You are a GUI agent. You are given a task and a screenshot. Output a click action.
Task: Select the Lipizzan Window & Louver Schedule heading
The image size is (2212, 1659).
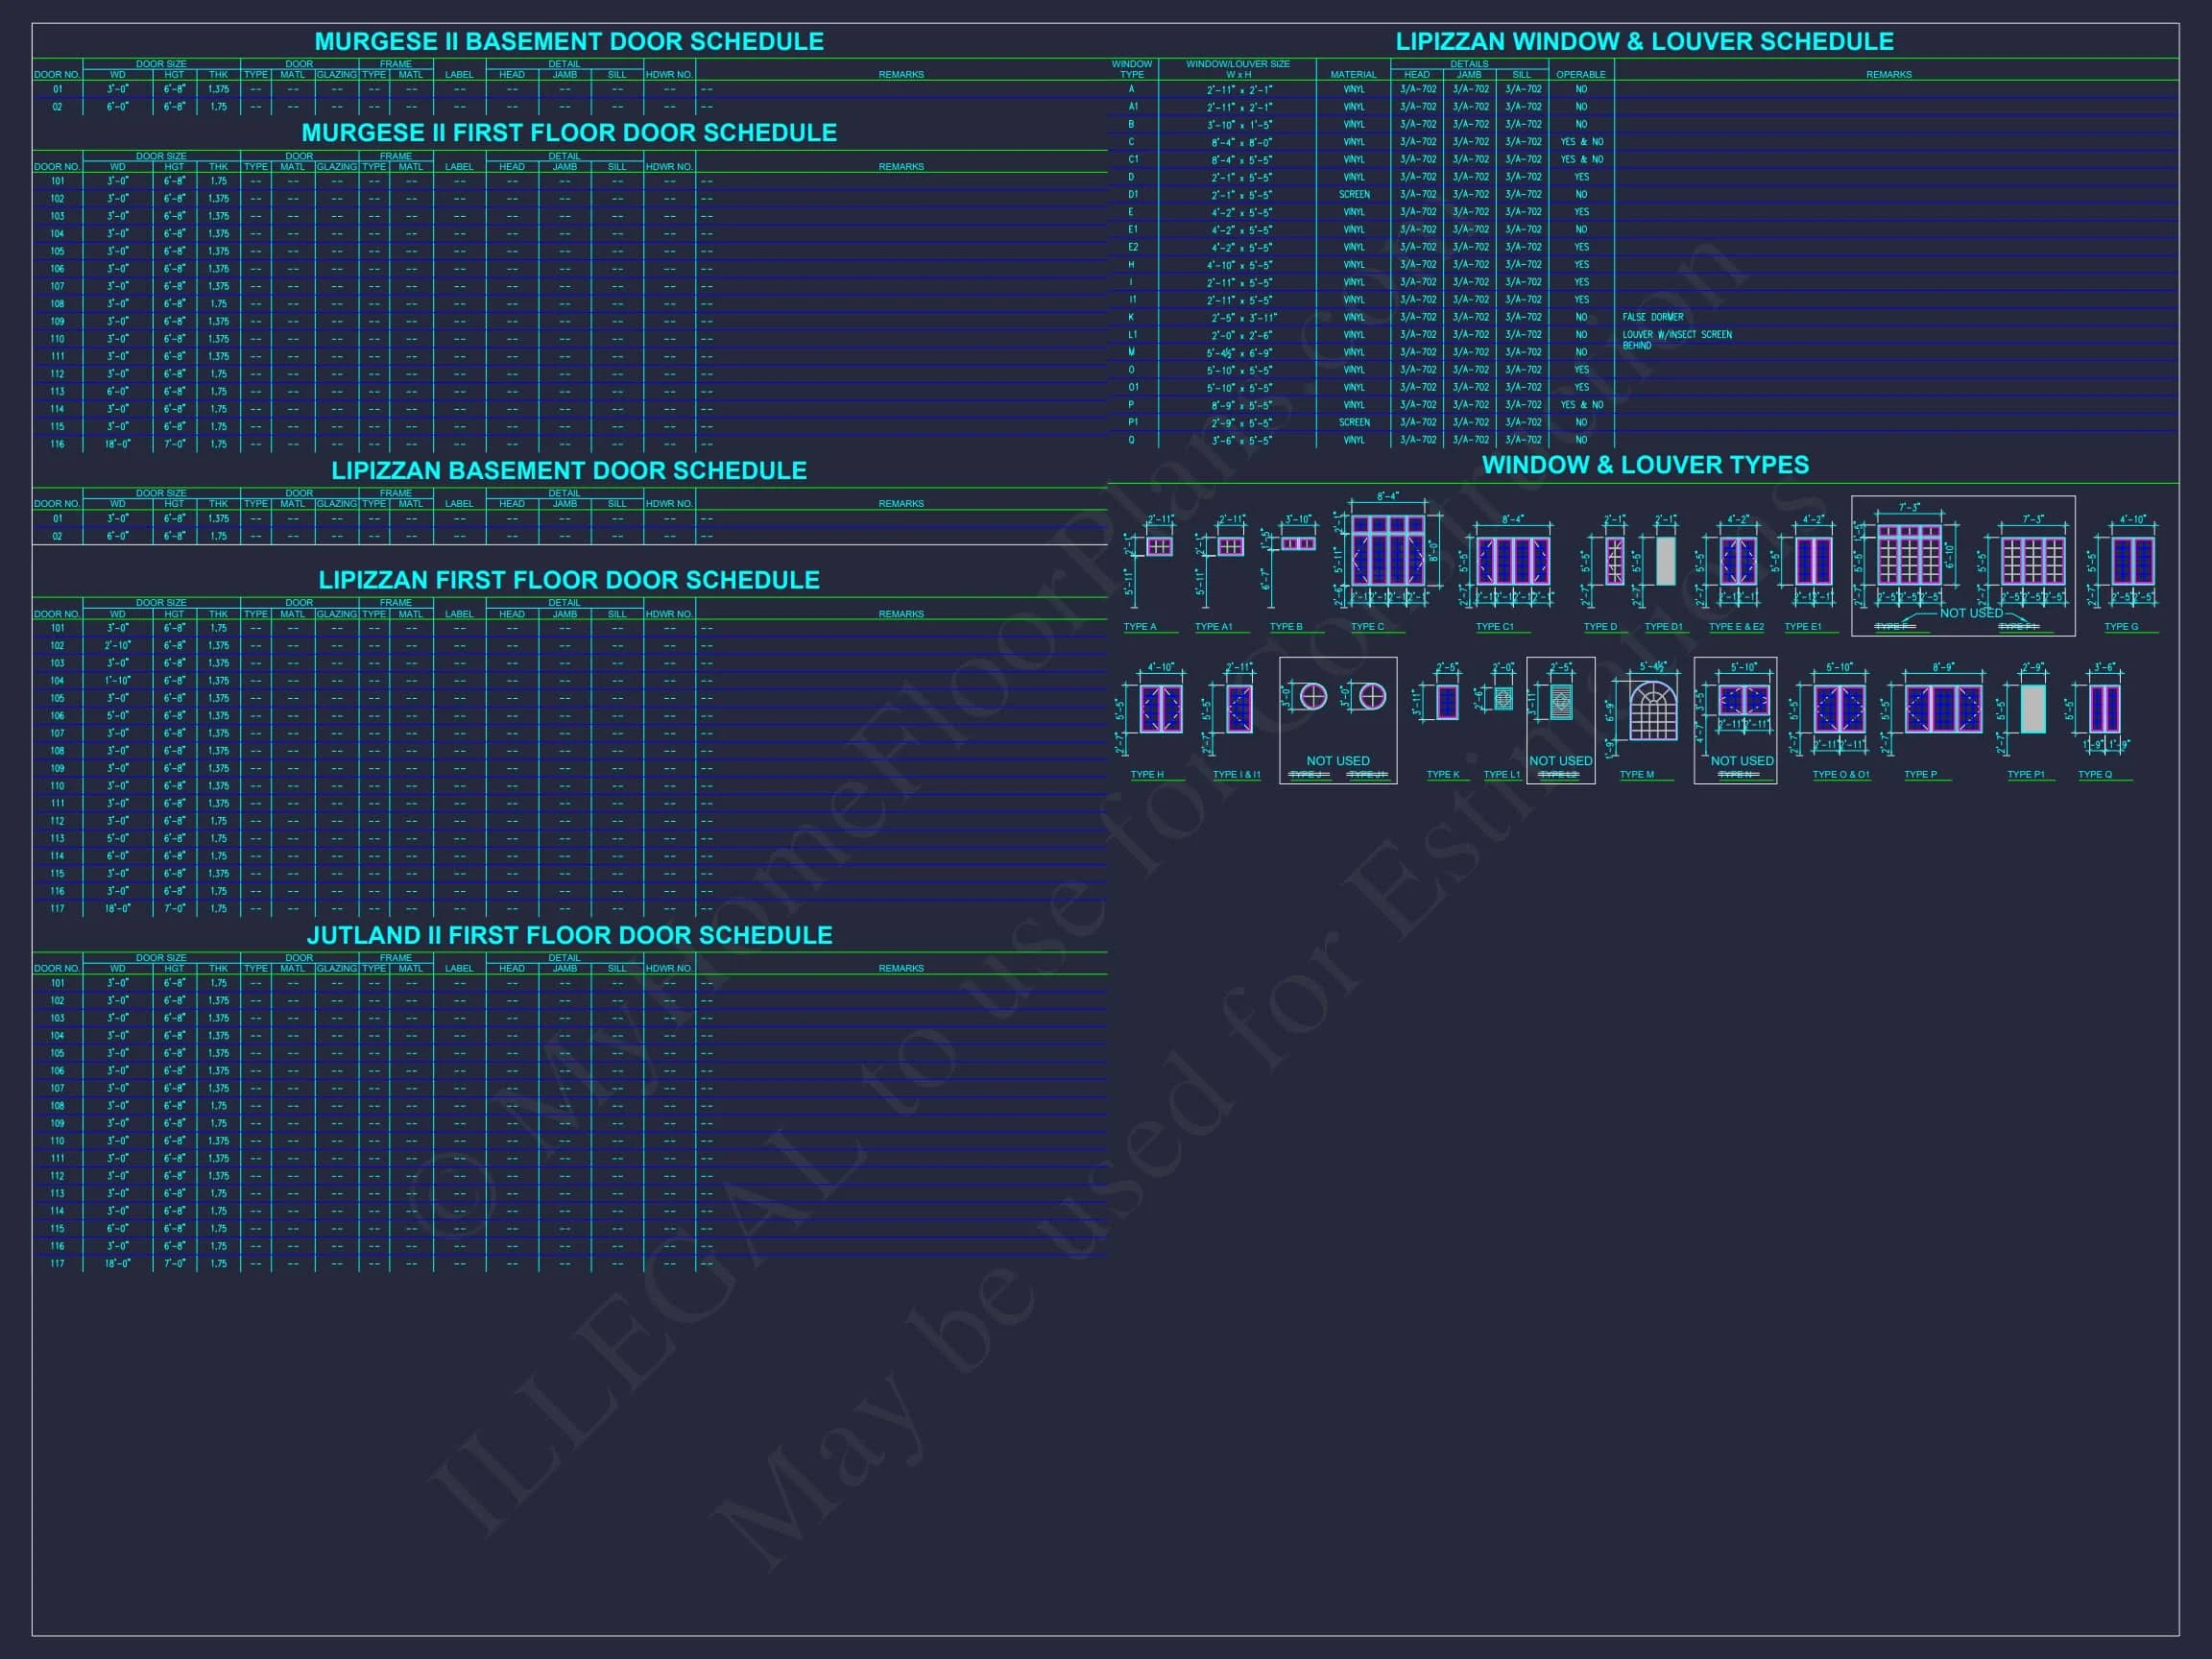[x=1644, y=42]
